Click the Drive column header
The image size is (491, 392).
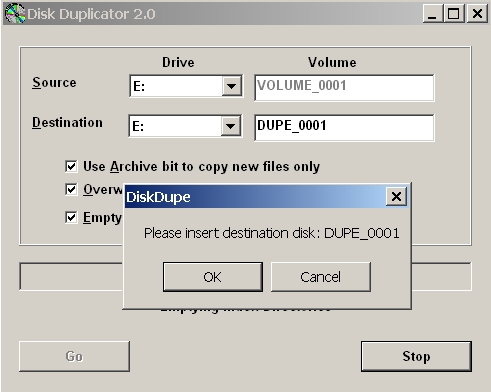coord(178,62)
